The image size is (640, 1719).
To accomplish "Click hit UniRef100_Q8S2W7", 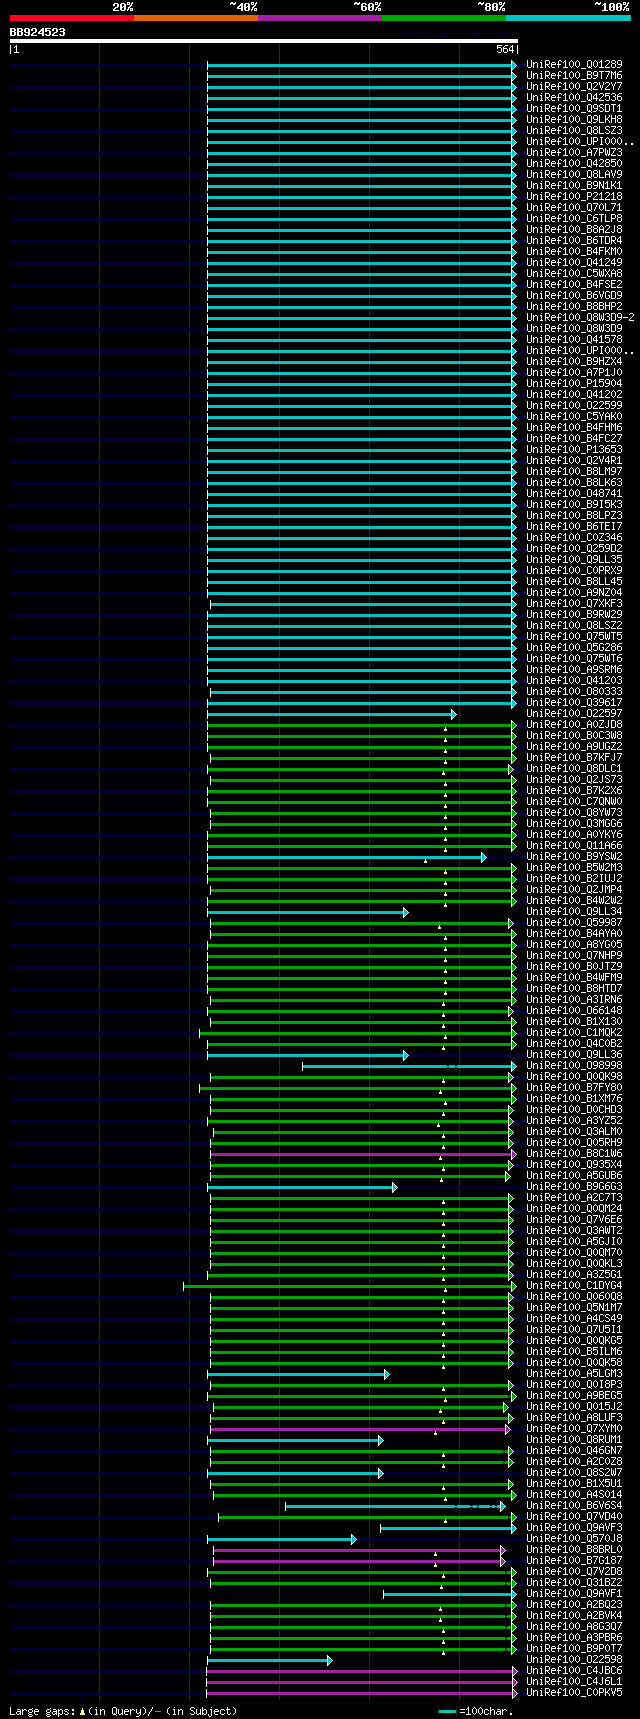I will pyautogui.click(x=574, y=1473).
